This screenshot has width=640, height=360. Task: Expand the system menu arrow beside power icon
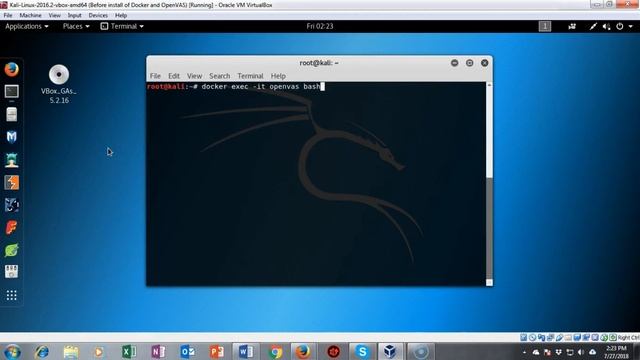(x=631, y=26)
